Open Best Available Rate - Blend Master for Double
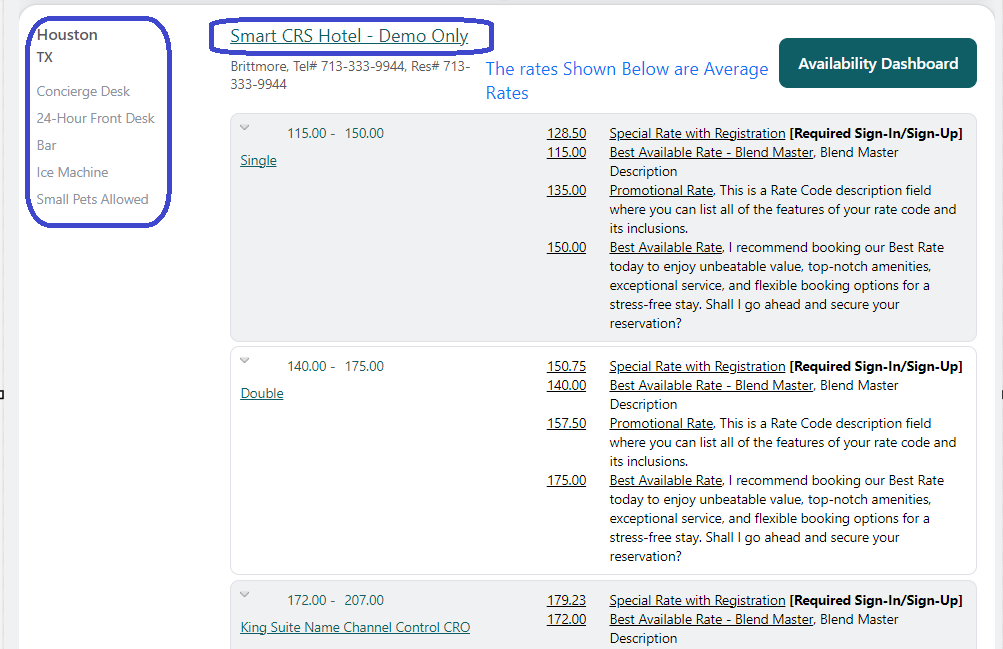 [711, 385]
